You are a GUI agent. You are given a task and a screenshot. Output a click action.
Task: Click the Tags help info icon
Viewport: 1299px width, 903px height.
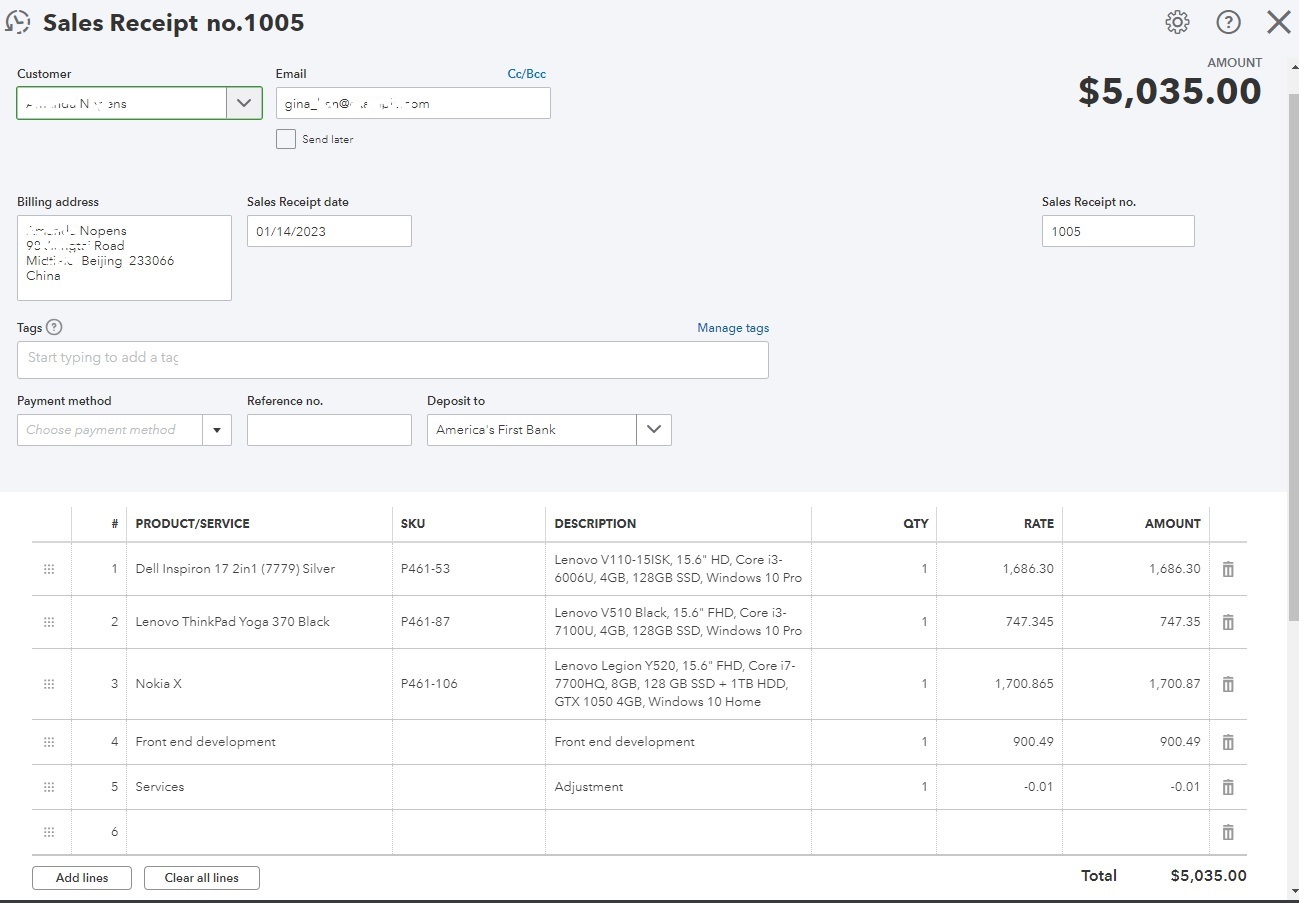click(x=54, y=327)
